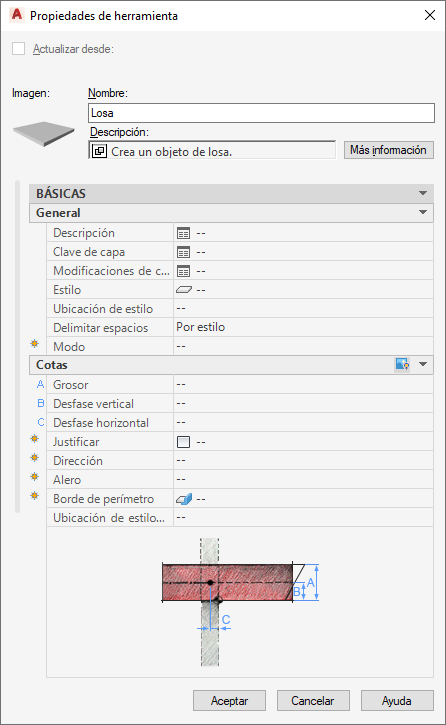The image size is (446, 725).
Task: Collapse the Cotas category arrow
Action: coord(422,364)
